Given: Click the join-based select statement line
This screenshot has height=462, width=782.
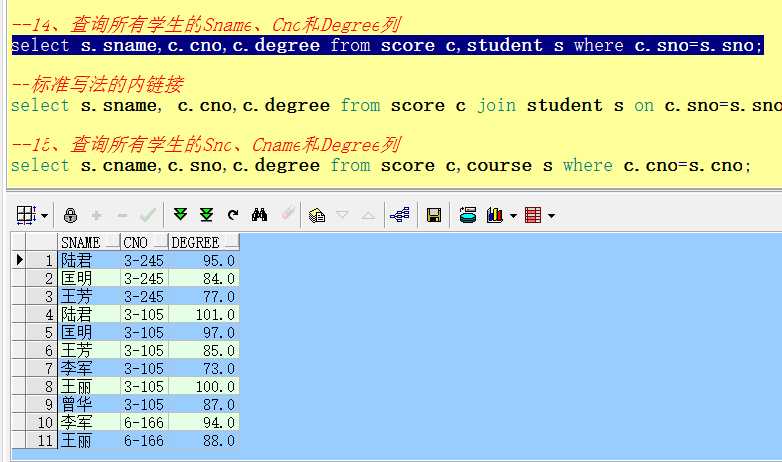Looking at the screenshot, I should 396,105.
